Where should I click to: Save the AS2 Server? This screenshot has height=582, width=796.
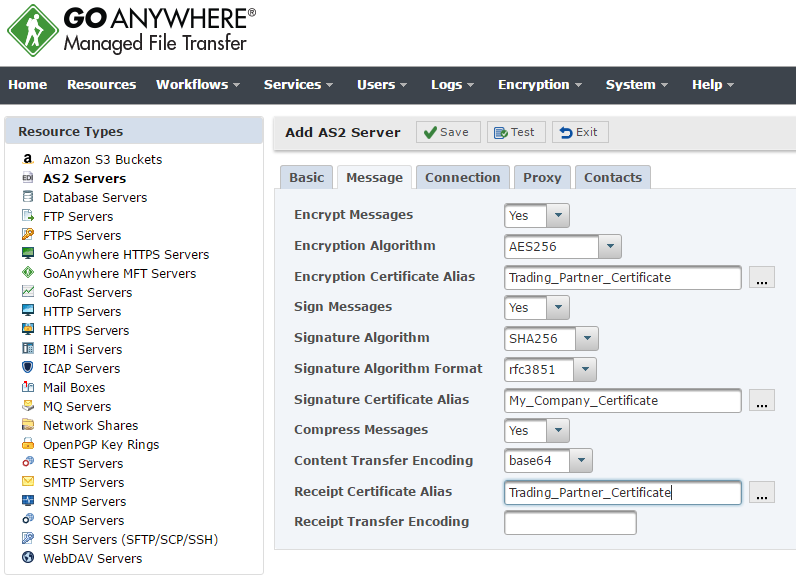448,132
